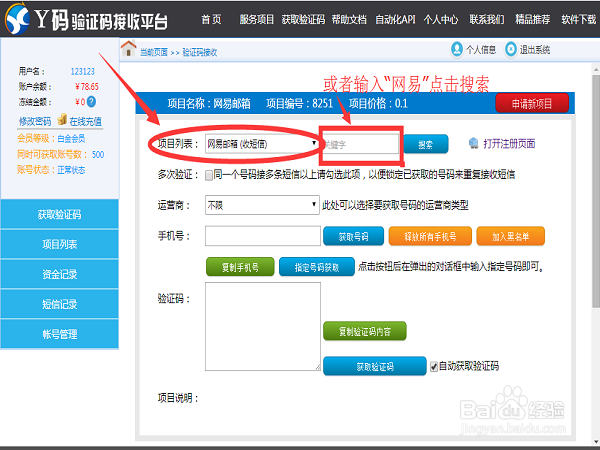Screen dimensions: 600x450
Task: Click the orange 加入黑名单 button
Action: tap(510, 236)
